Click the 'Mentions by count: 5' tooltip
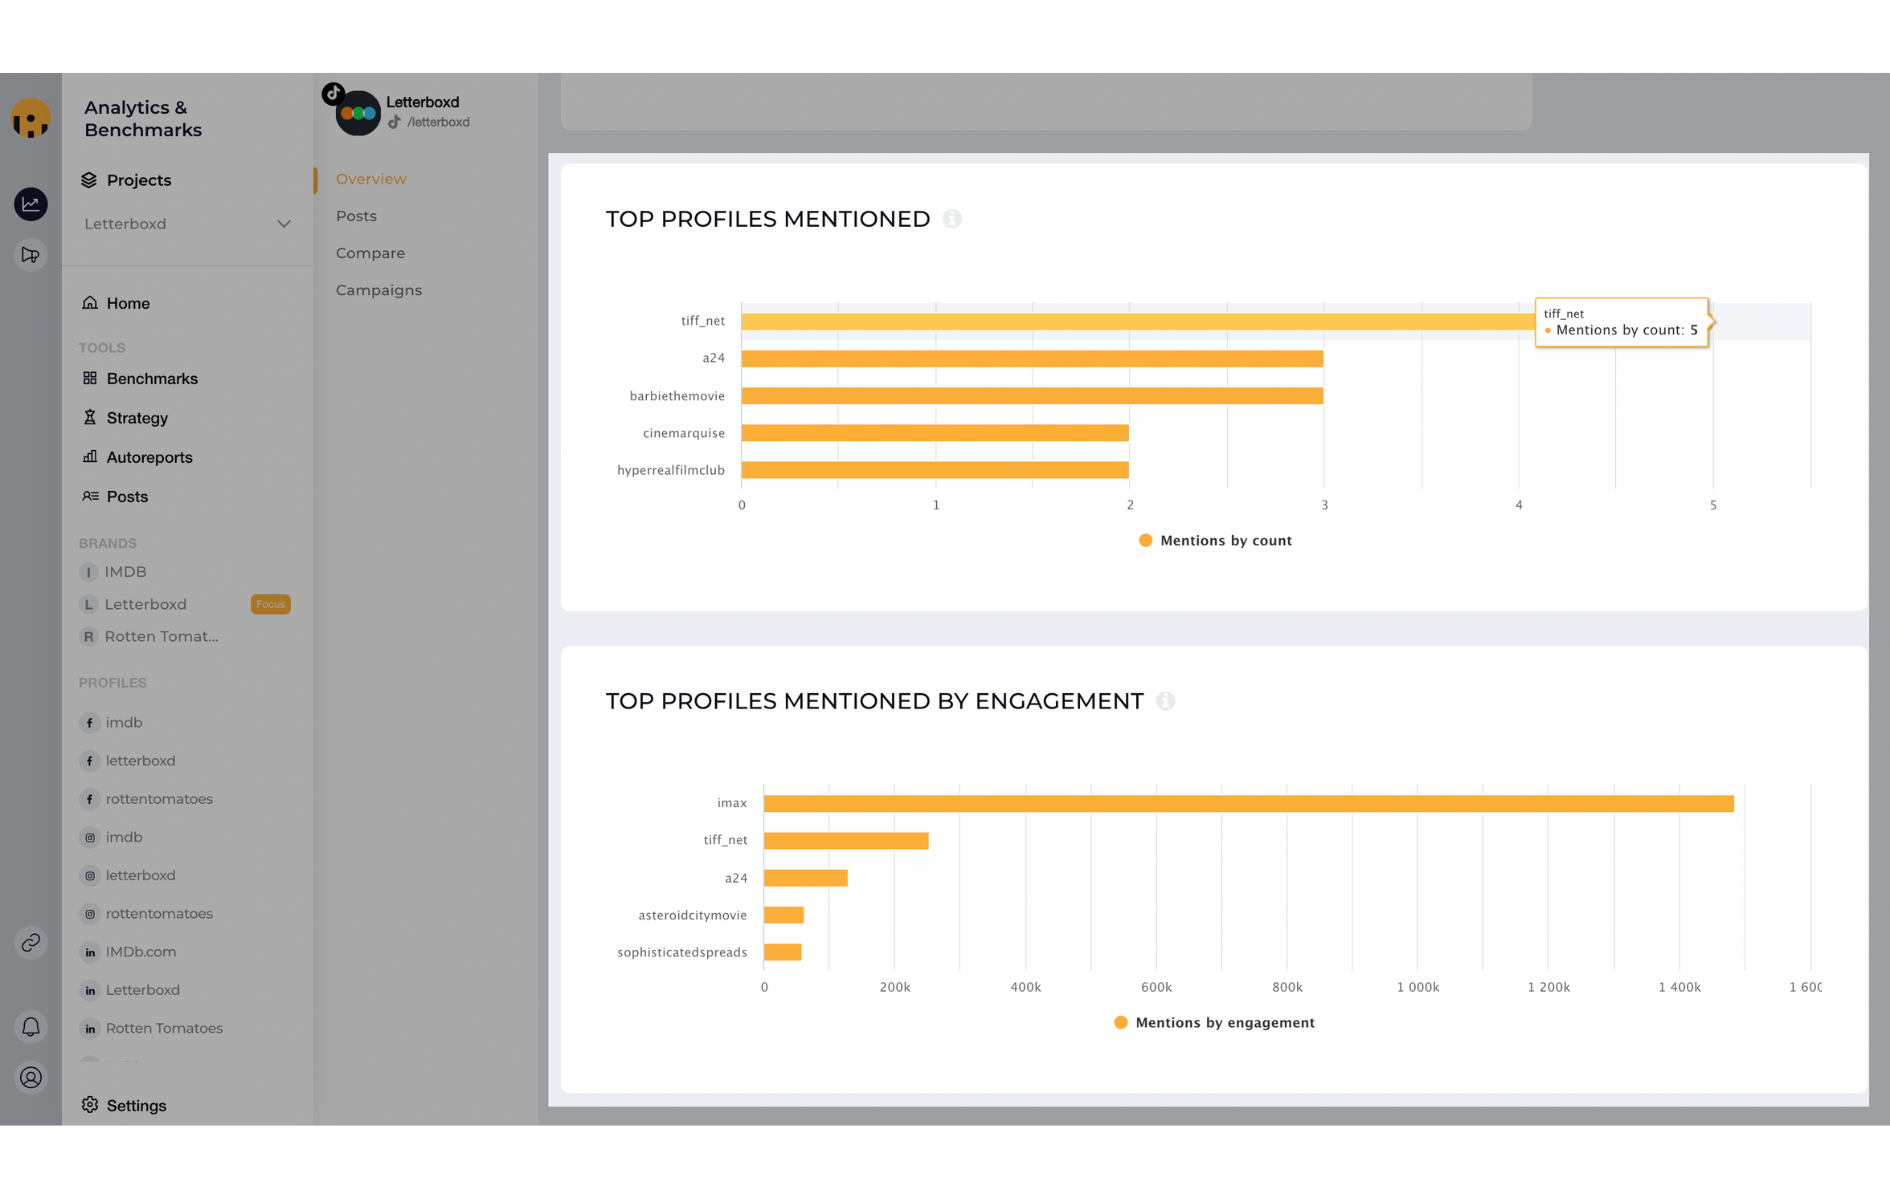Screen dimensions: 1890x1200 pos(1622,322)
